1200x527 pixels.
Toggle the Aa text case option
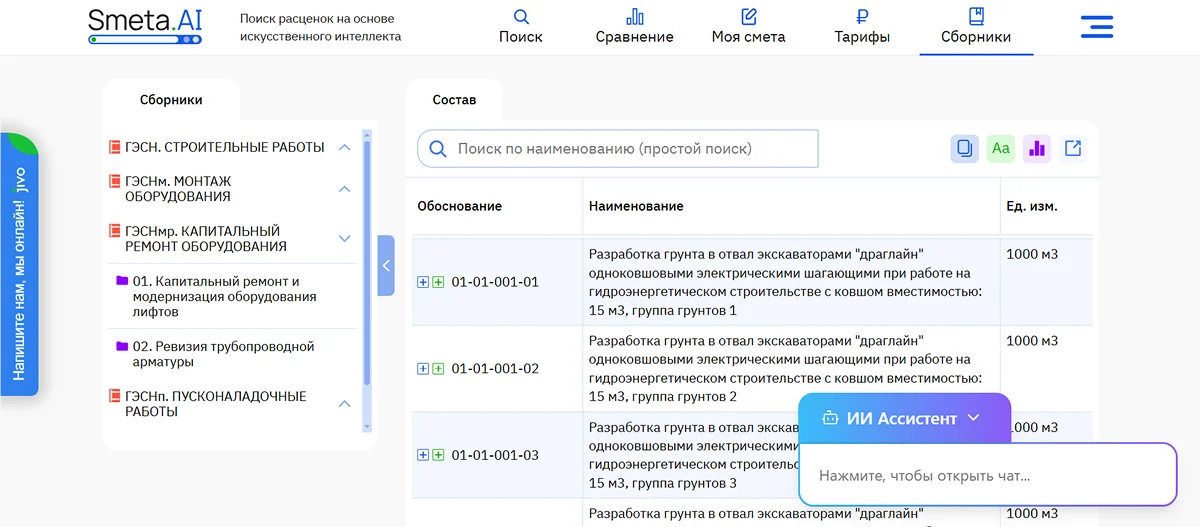(1000, 149)
